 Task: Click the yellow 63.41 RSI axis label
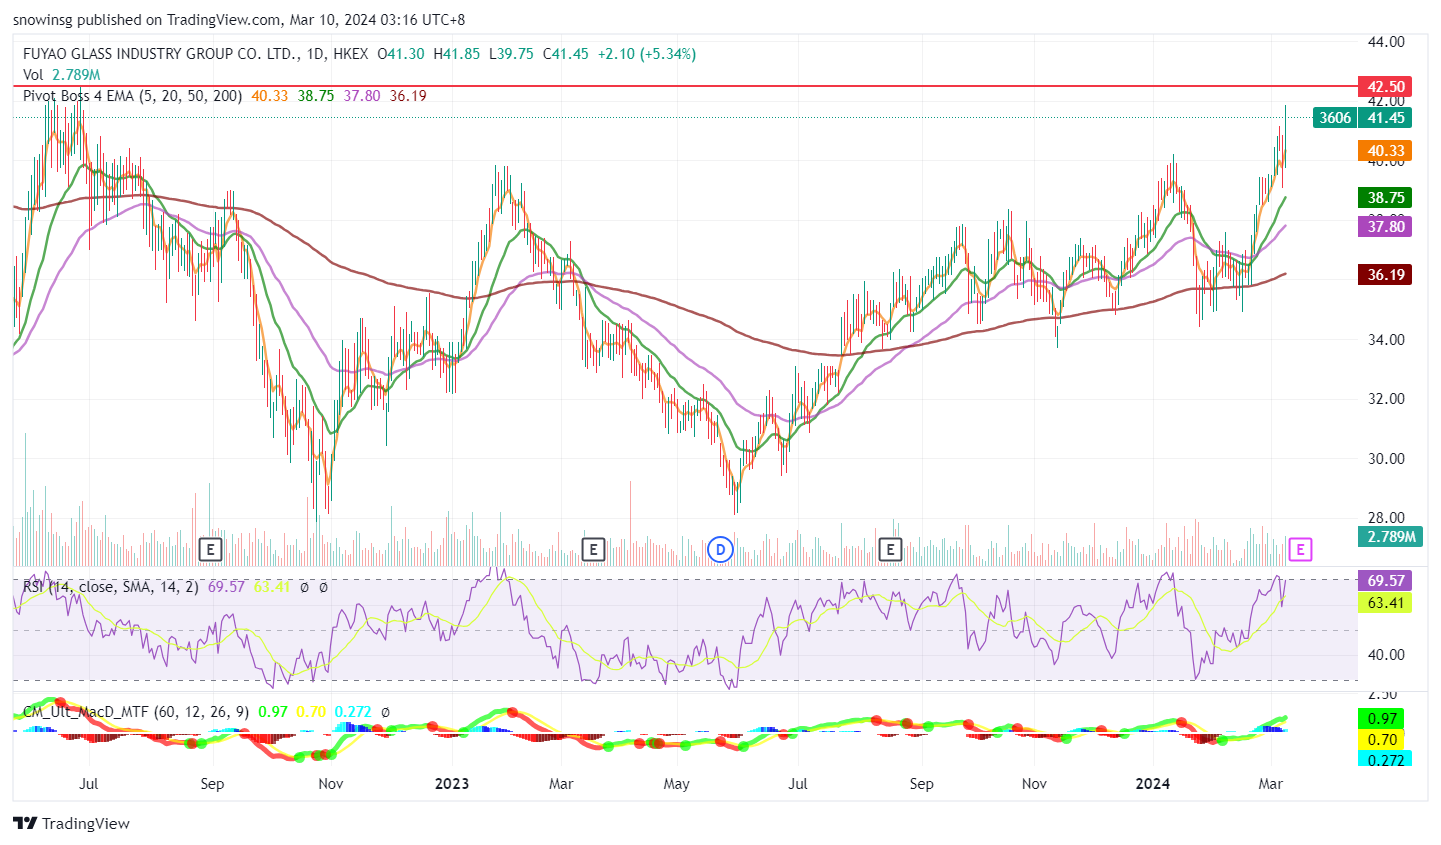point(1384,603)
